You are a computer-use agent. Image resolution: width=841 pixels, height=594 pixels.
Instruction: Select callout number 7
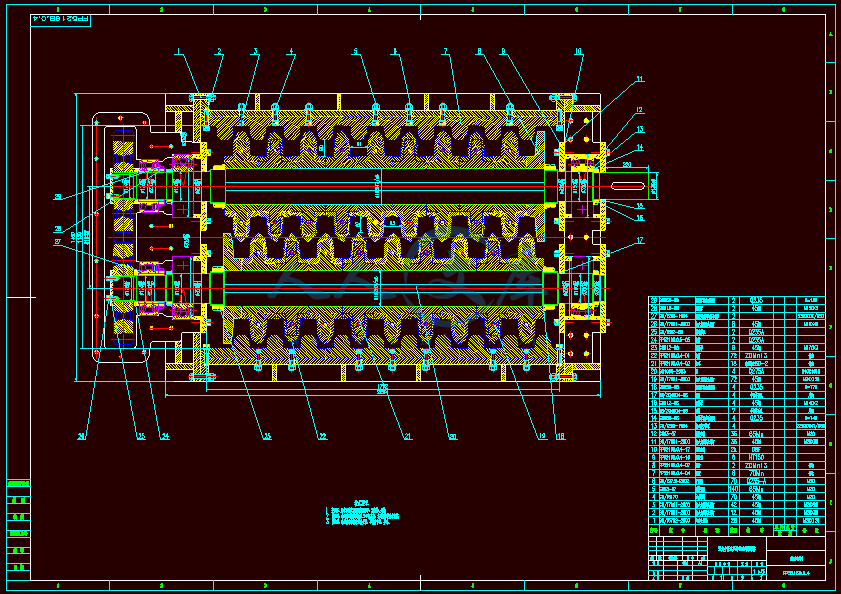point(445,52)
